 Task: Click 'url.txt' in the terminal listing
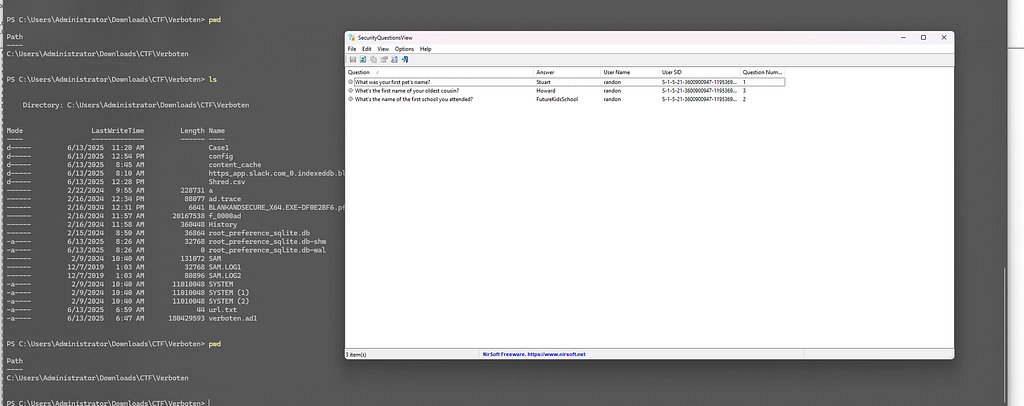click(x=223, y=309)
